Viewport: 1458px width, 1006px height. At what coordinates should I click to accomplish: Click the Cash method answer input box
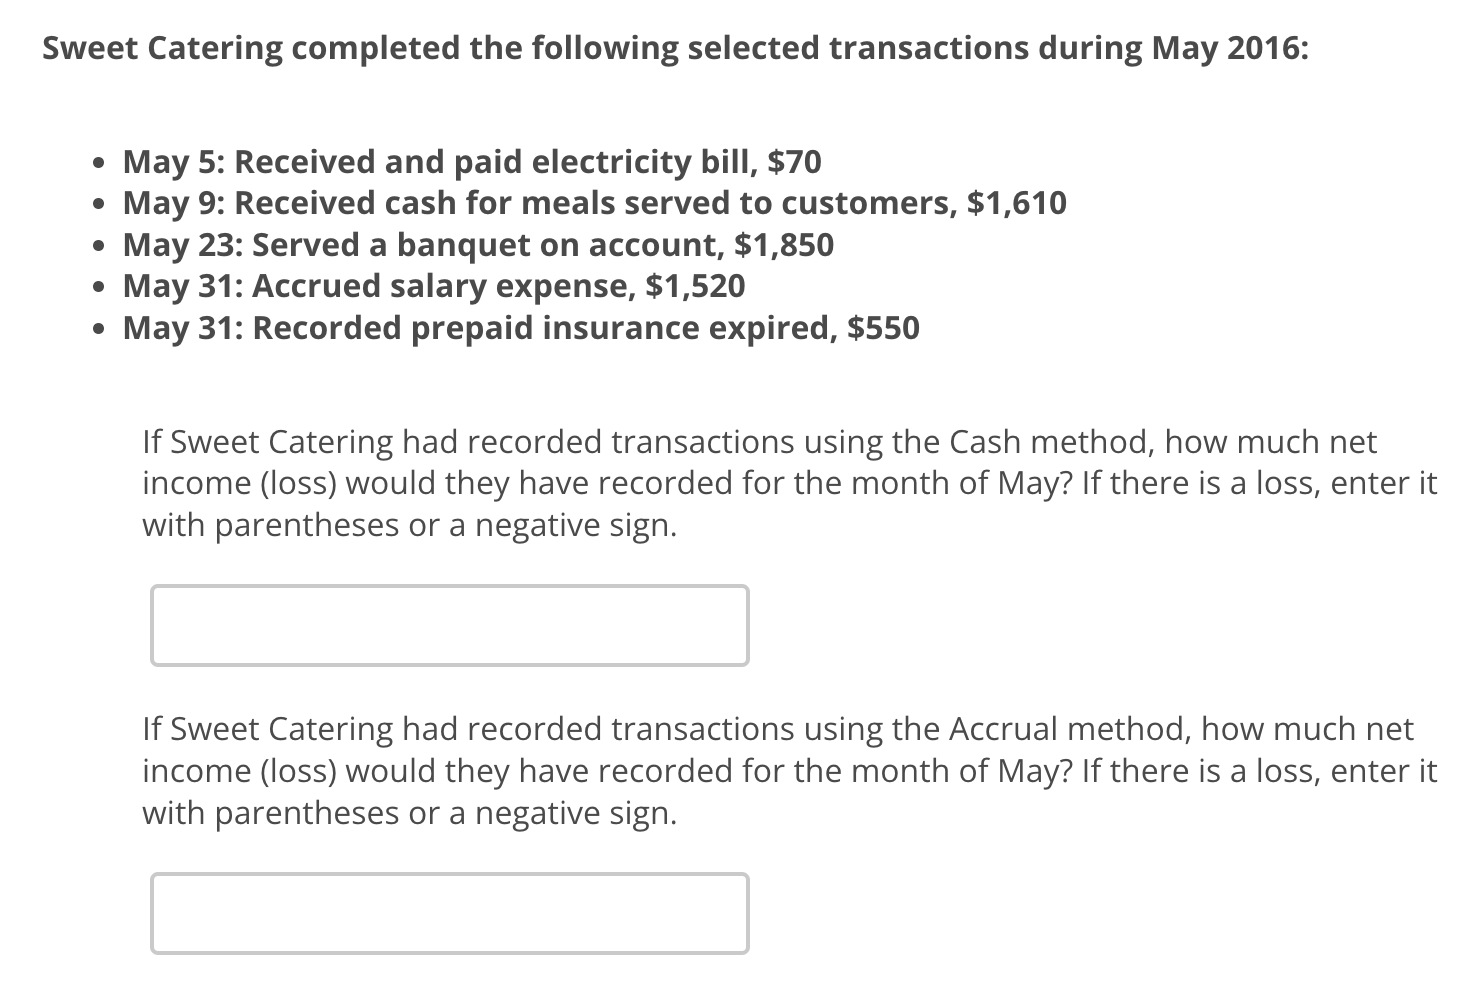449,625
